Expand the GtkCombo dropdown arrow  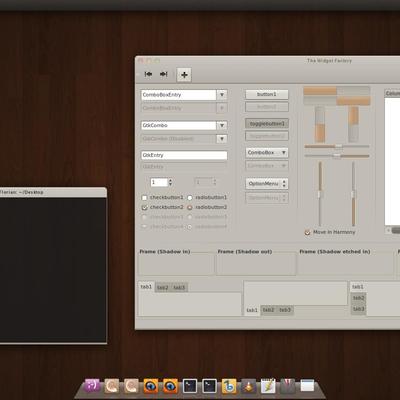pyautogui.click(x=222, y=126)
